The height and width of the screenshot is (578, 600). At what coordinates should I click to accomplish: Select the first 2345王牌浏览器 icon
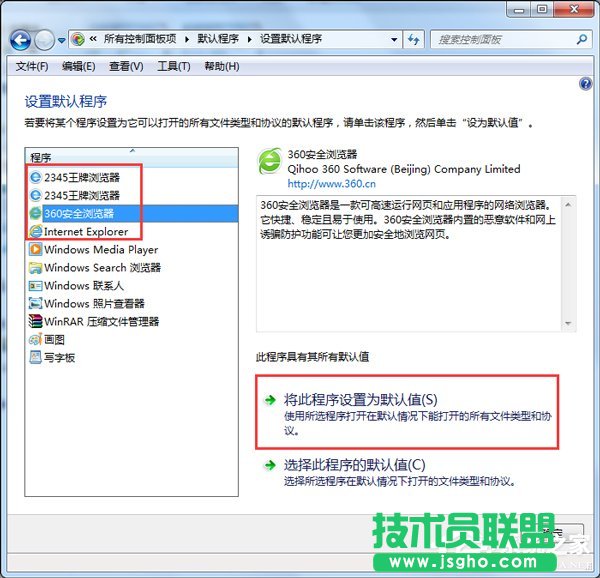36,177
